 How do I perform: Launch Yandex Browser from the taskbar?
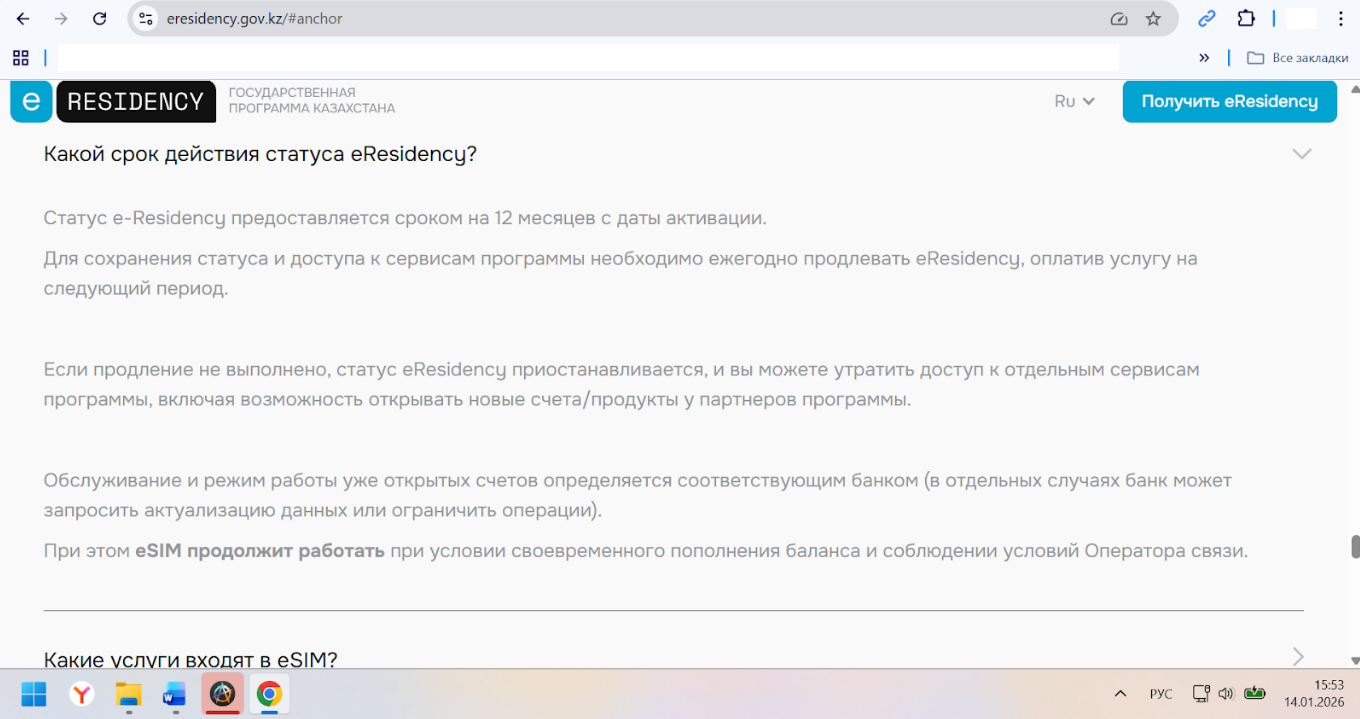81,694
